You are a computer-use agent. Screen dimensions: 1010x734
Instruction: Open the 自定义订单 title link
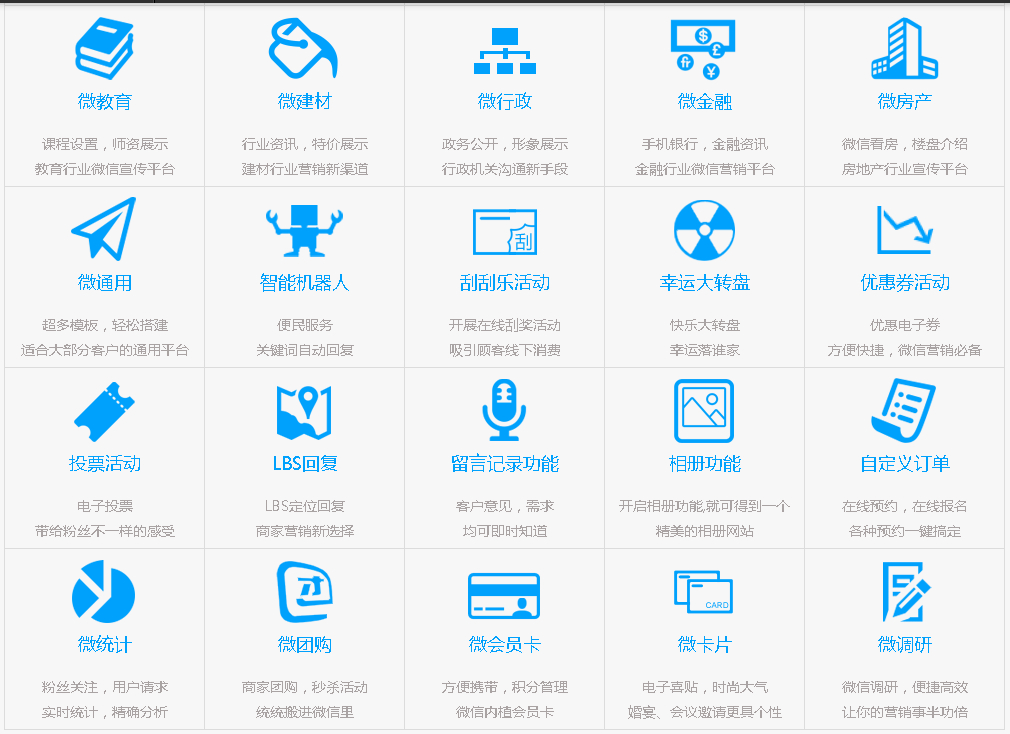[904, 464]
